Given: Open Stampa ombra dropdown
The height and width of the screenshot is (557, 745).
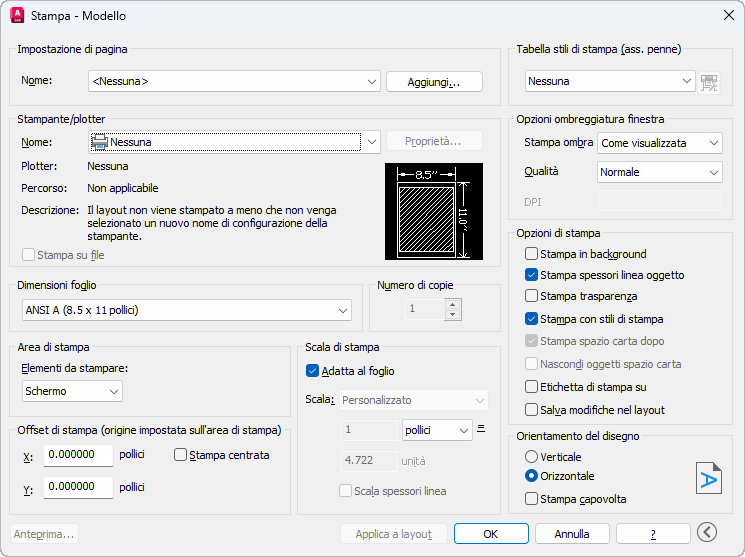Looking at the screenshot, I should pyautogui.click(x=659, y=143).
